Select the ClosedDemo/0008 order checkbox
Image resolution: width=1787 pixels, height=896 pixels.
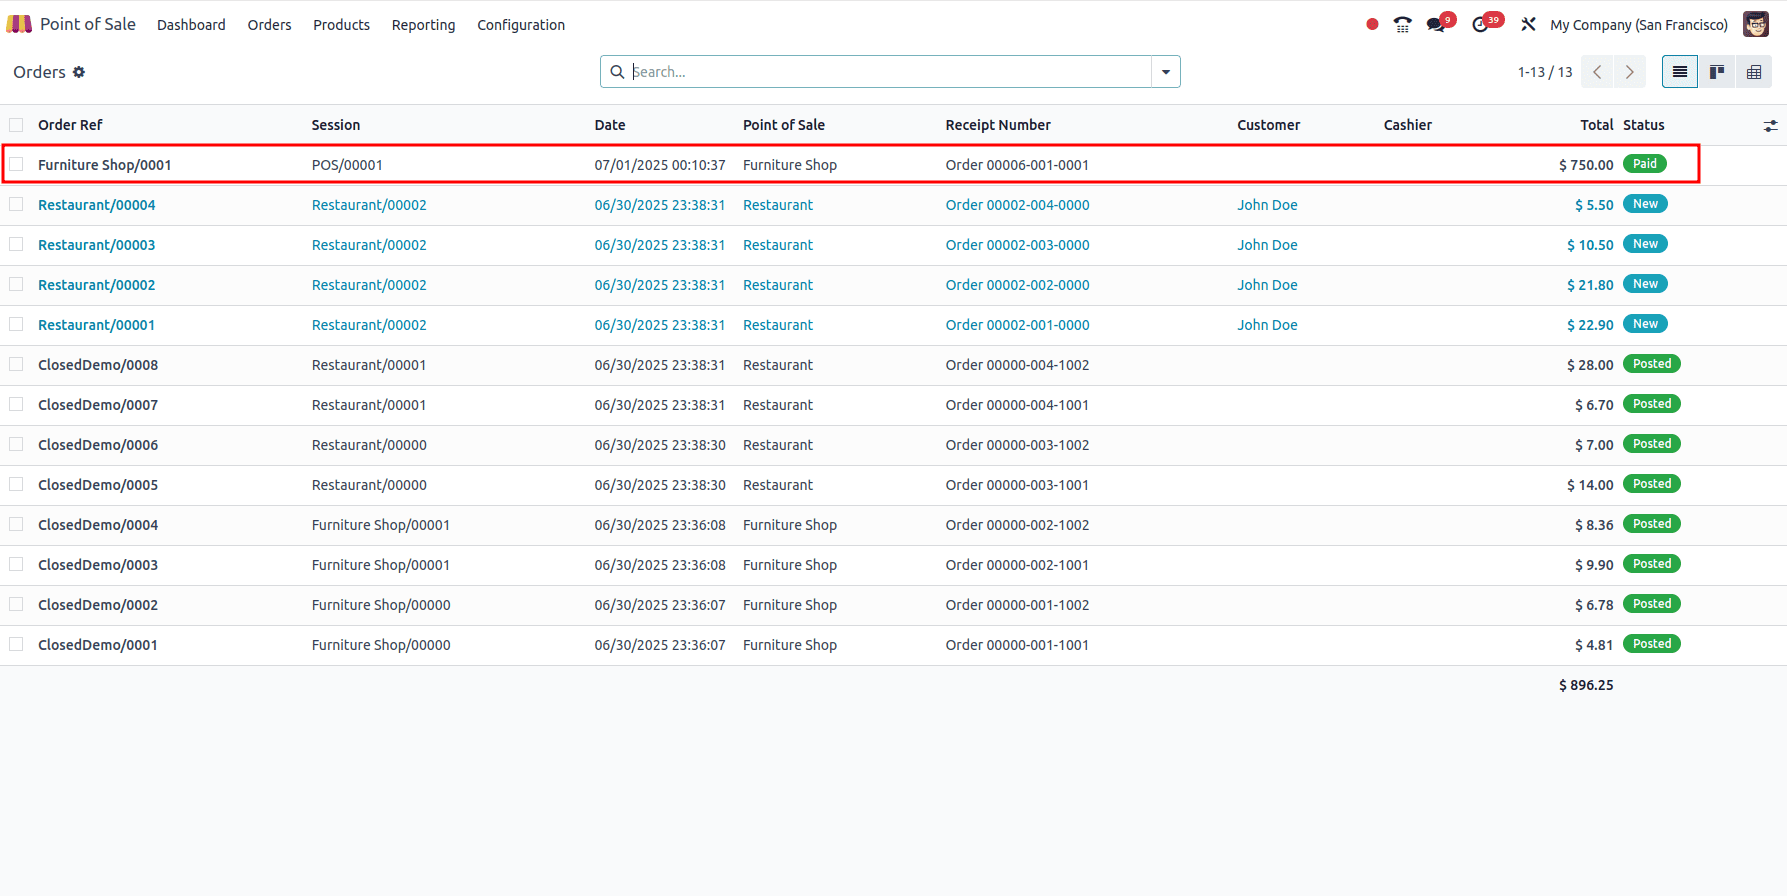point(16,364)
